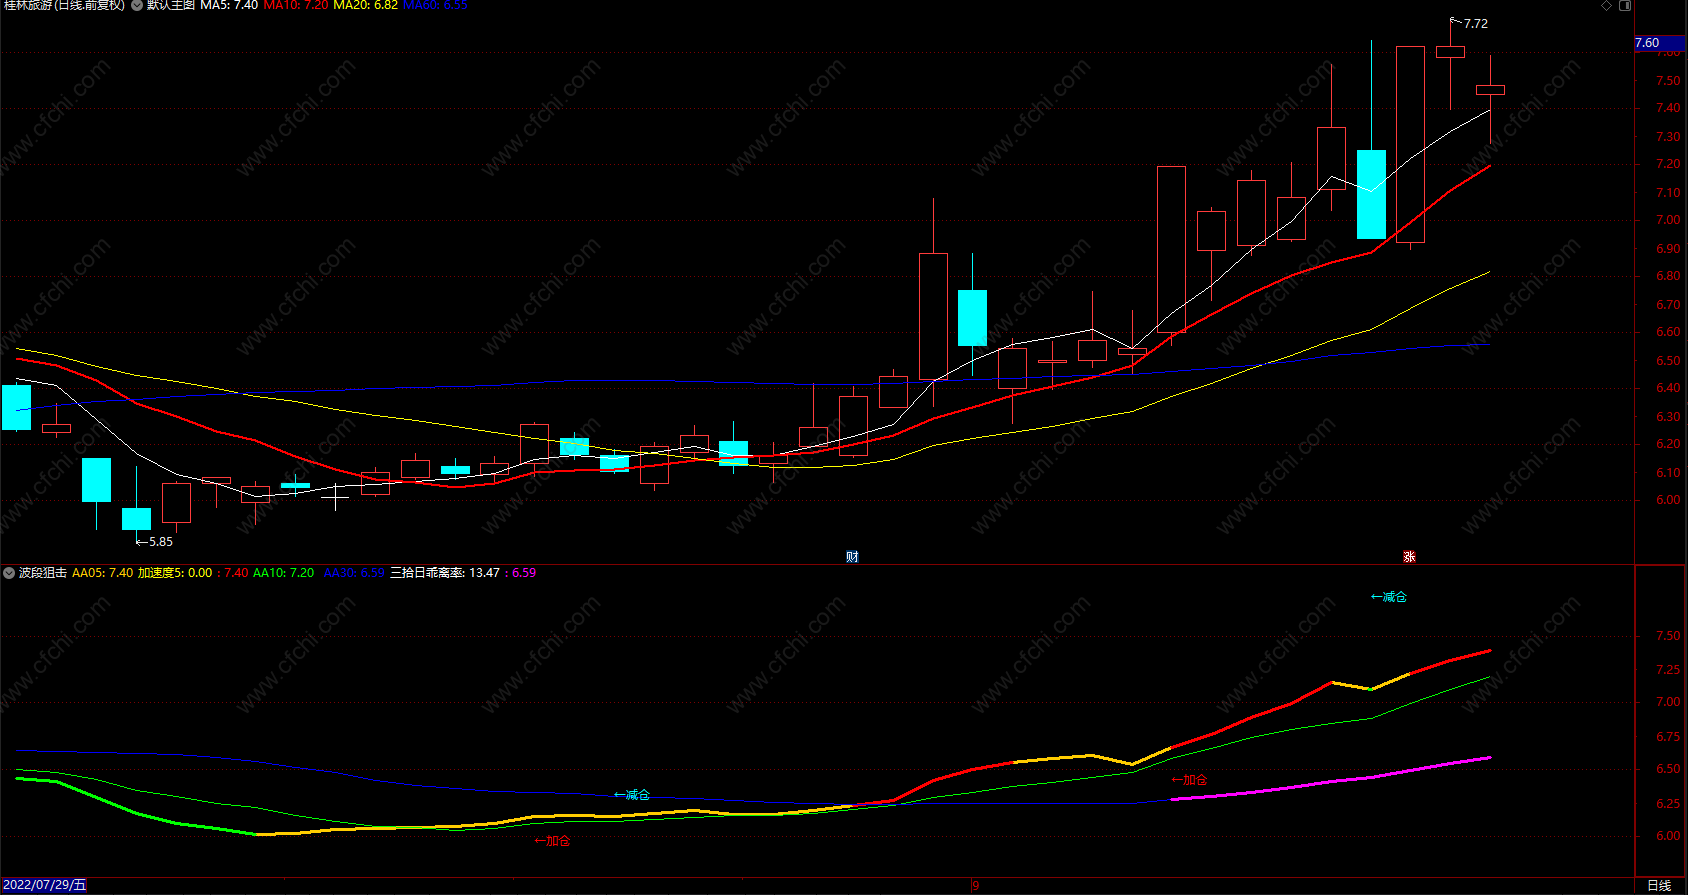Click the AA30: 6.59 indicator value
Viewport: 1688px width, 895px height.
pos(354,573)
